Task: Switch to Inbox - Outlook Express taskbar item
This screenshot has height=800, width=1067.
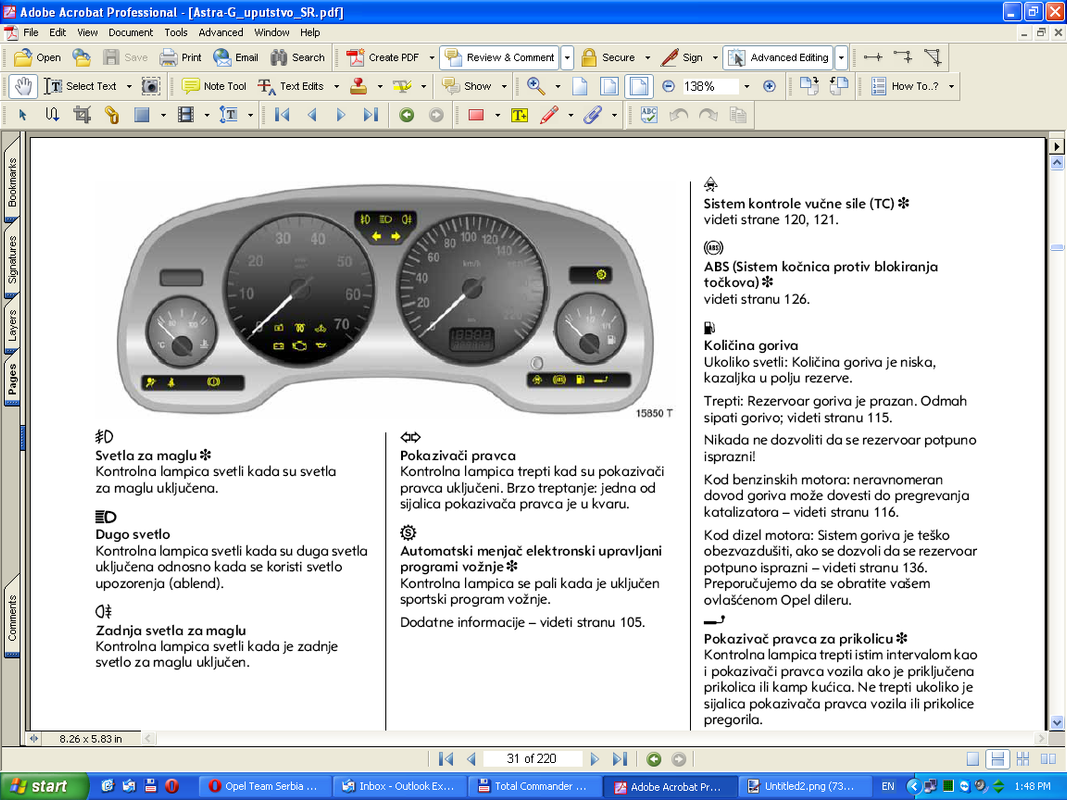Action: coord(399,786)
